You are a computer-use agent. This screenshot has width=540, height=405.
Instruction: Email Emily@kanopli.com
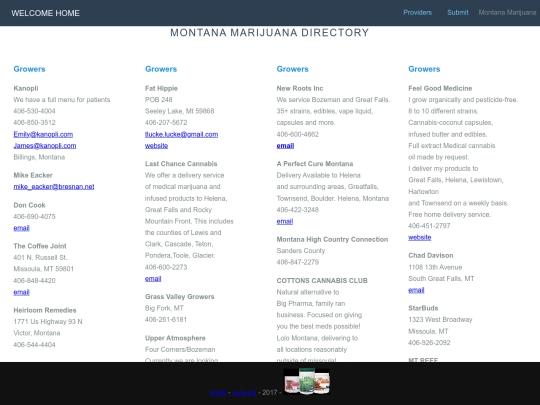coord(43,134)
